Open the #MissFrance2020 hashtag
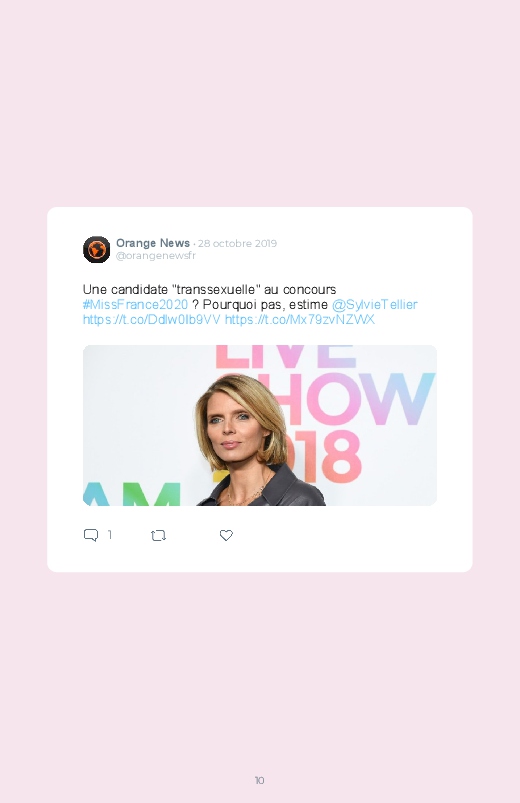Screen dimensions: 520x803 point(135,305)
